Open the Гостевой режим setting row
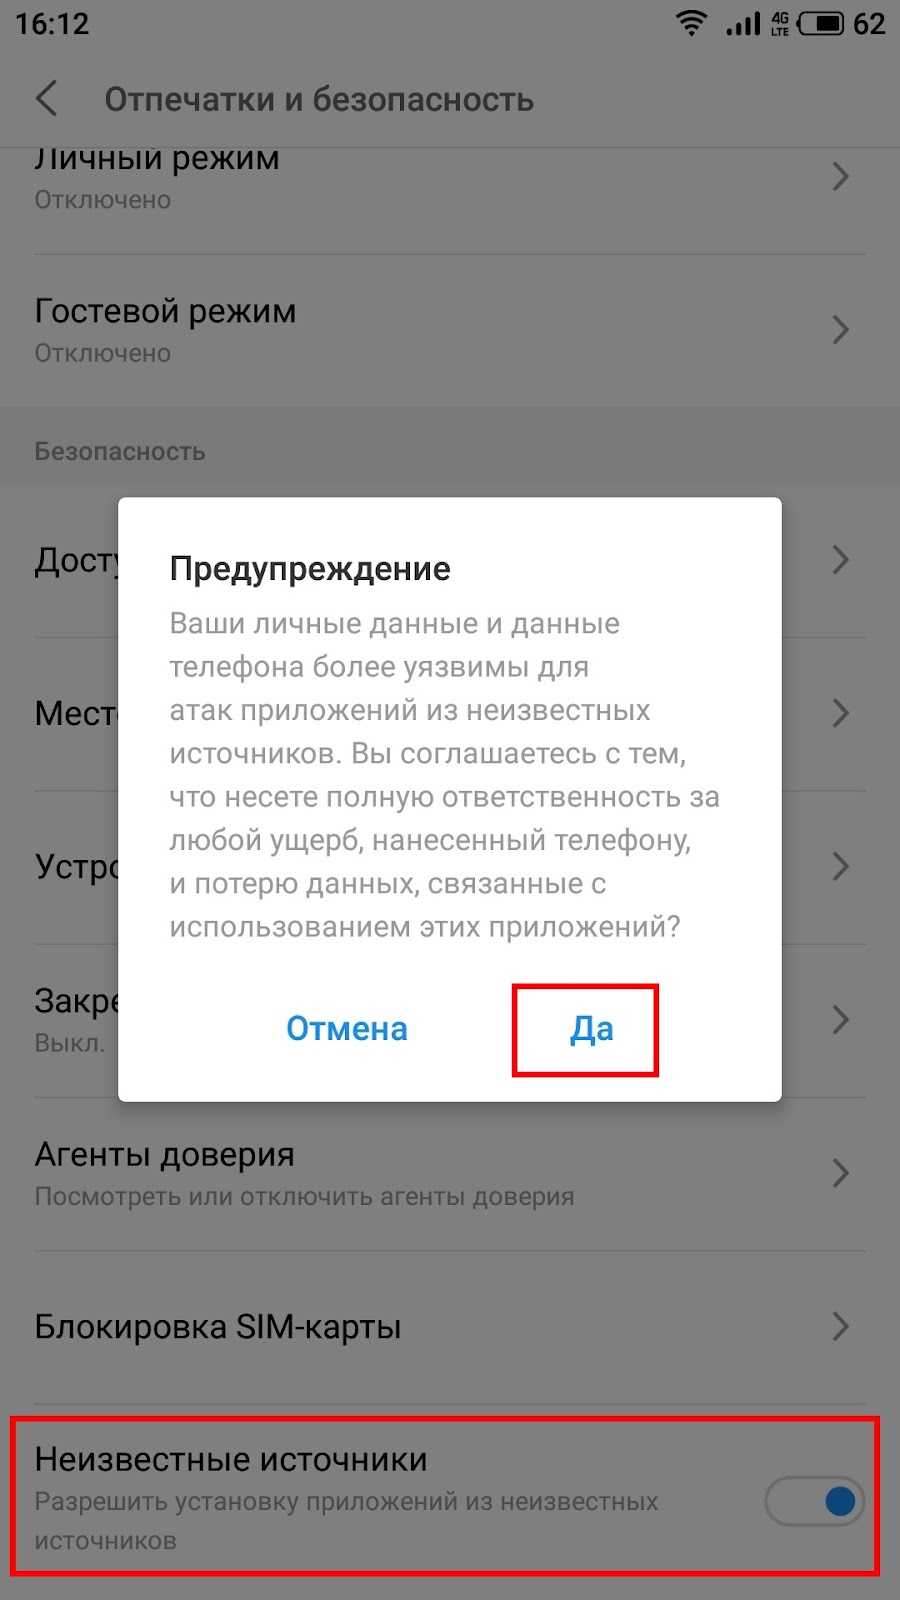The height and width of the screenshot is (1600, 900). tap(450, 330)
